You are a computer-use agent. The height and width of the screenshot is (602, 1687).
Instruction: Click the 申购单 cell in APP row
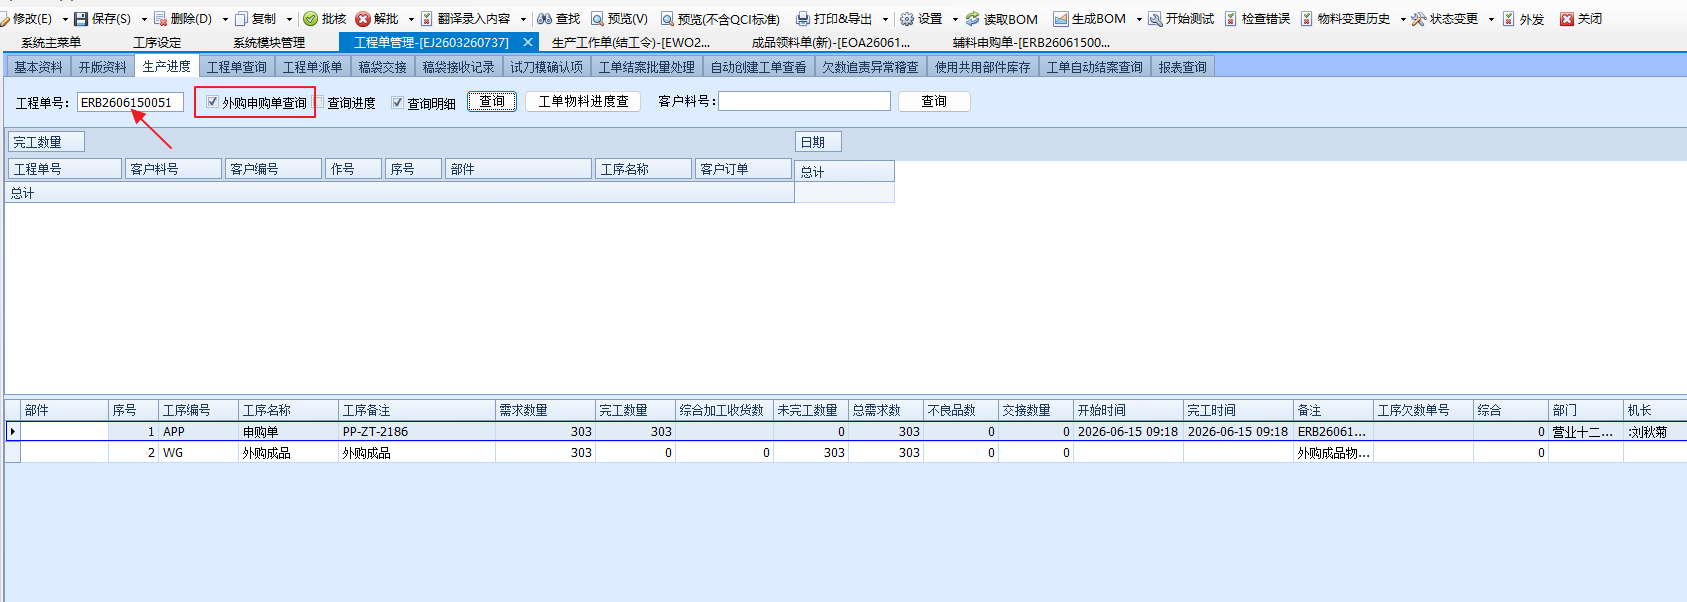click(x=288, y=432)
